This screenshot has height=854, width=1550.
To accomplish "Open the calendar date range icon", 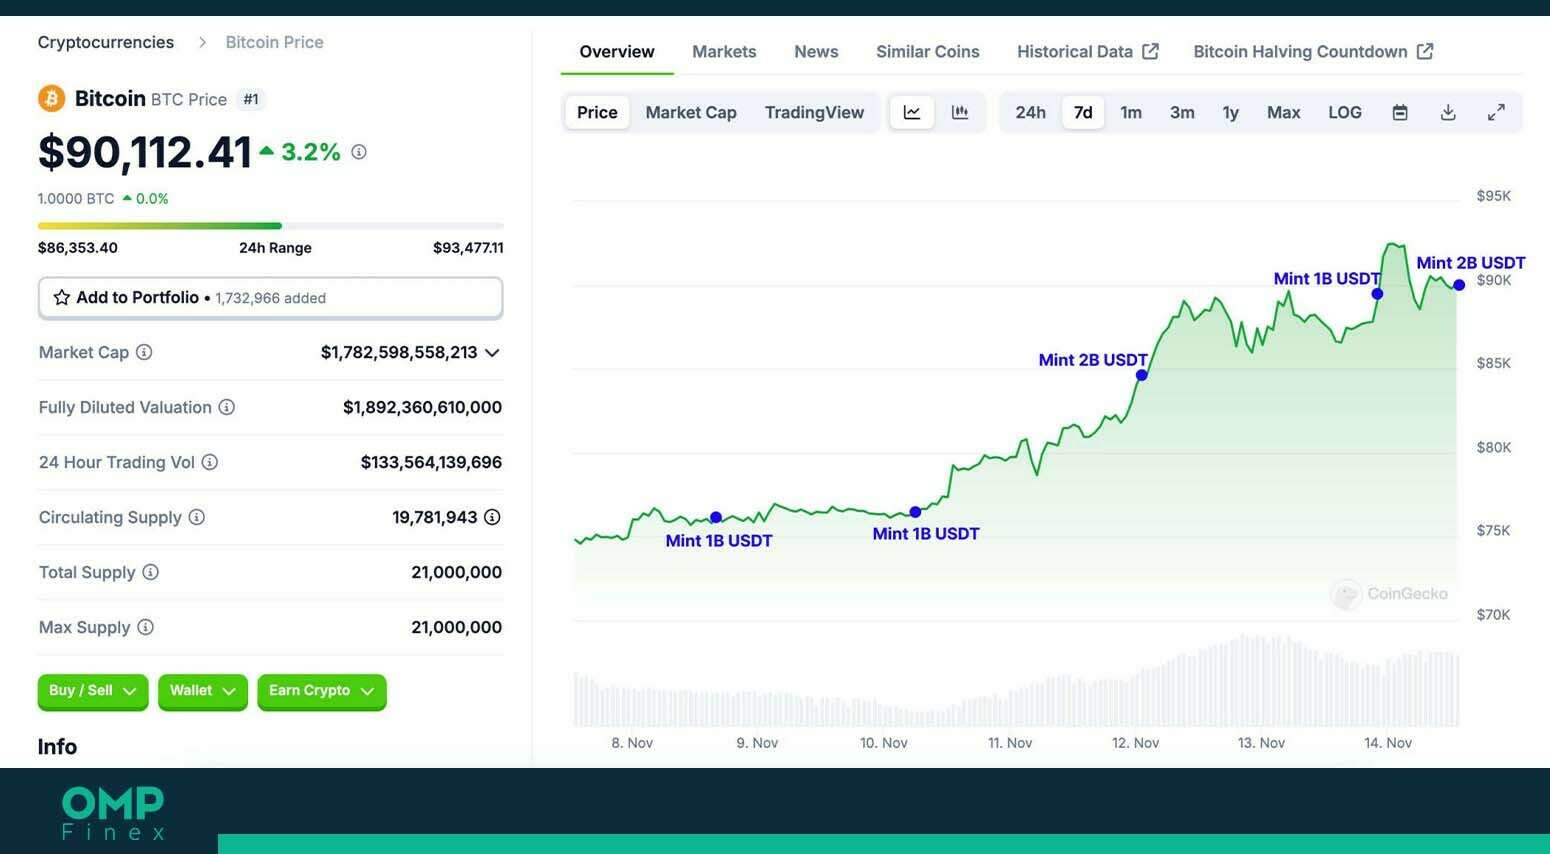I will pyautogui.click(x=1400, y=112).
